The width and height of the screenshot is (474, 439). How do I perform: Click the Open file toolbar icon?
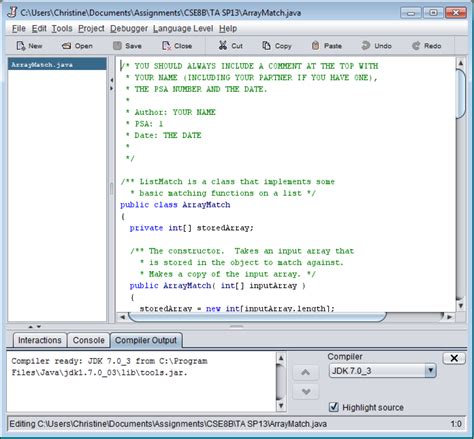[x=67, y=46]
